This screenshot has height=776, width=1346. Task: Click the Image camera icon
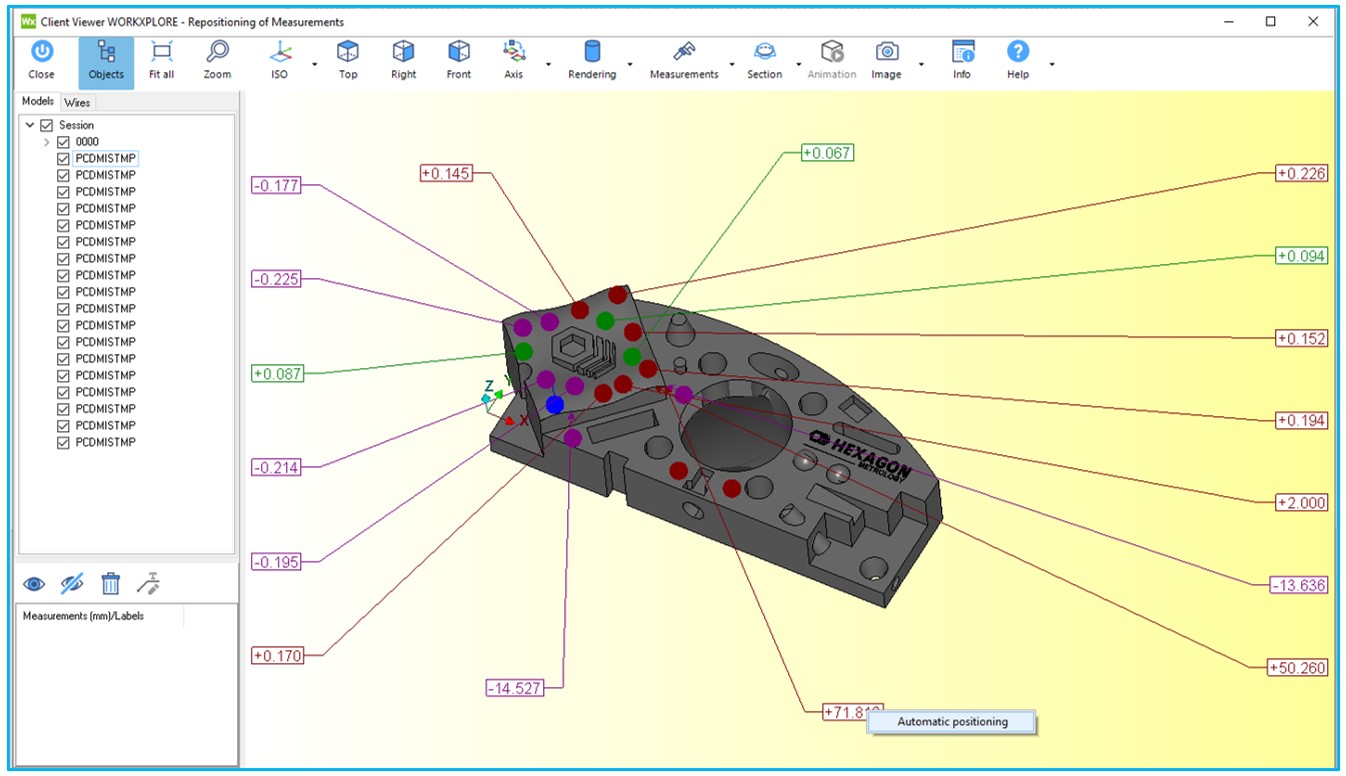pyautogui.click(x=886, y=51)
